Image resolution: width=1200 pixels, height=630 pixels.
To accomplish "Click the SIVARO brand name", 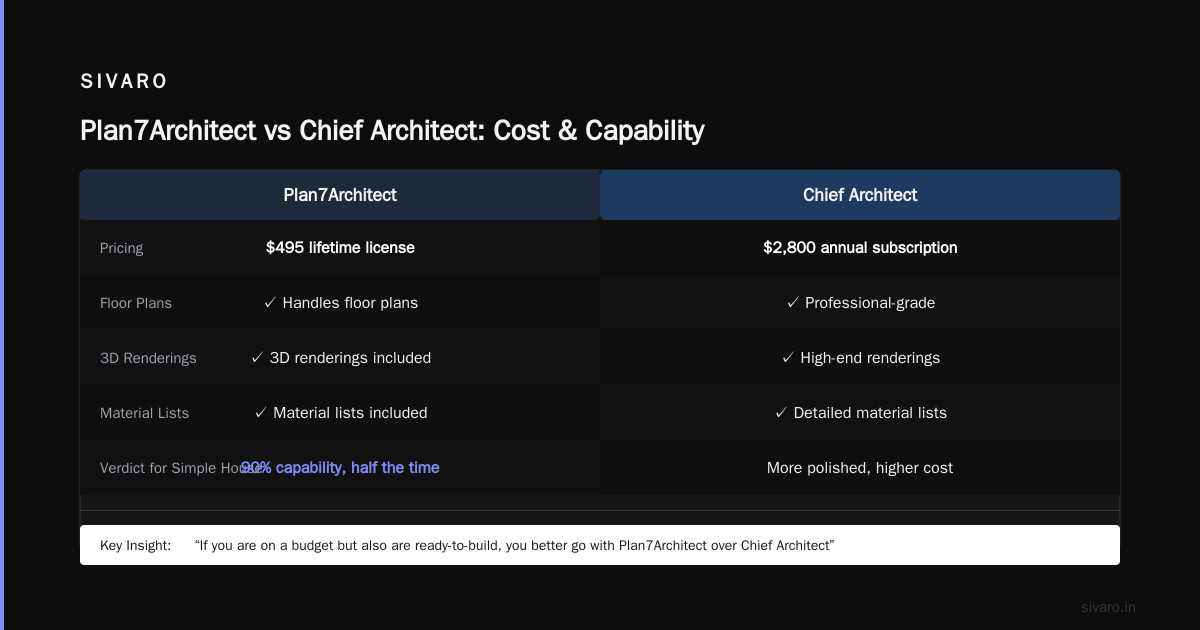I will click(124, 82).
